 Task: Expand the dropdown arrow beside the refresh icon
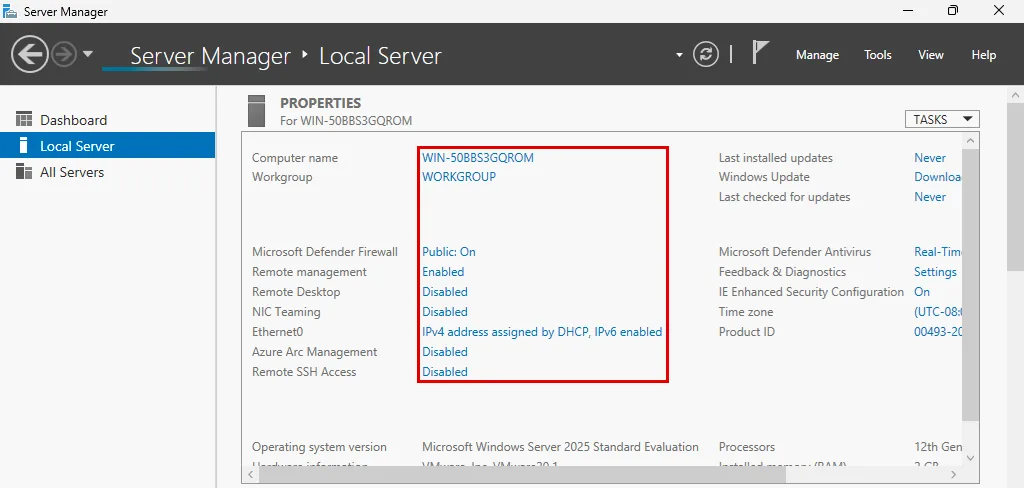click(679, 55)
